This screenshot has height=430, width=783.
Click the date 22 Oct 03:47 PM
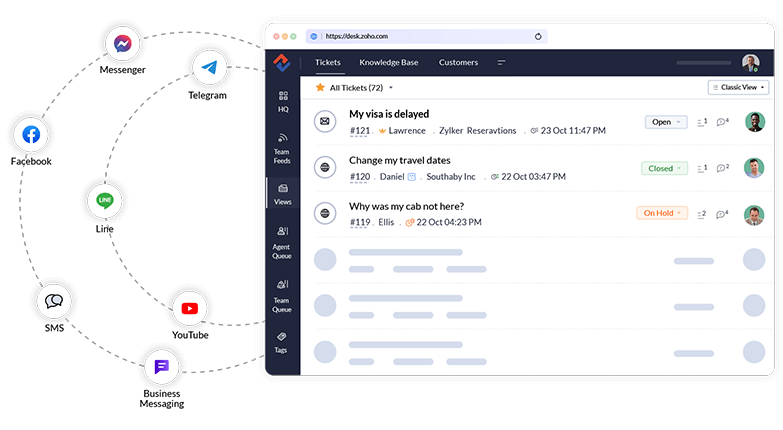(x=533, y=177)
